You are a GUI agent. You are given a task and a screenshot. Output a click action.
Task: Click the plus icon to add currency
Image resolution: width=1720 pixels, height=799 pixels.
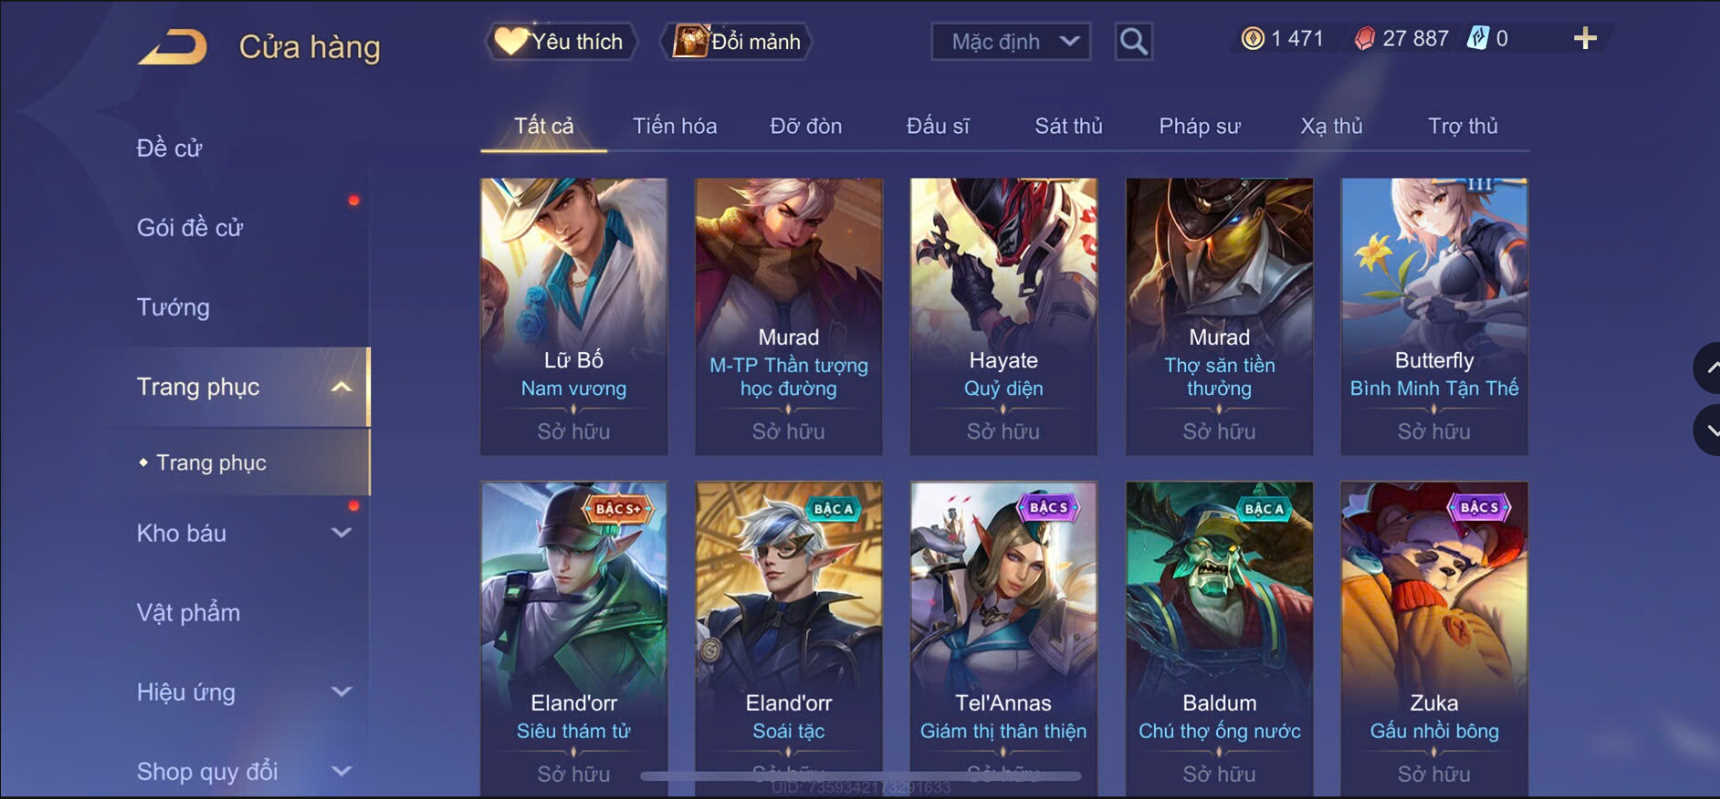[x=1585, y=39]
